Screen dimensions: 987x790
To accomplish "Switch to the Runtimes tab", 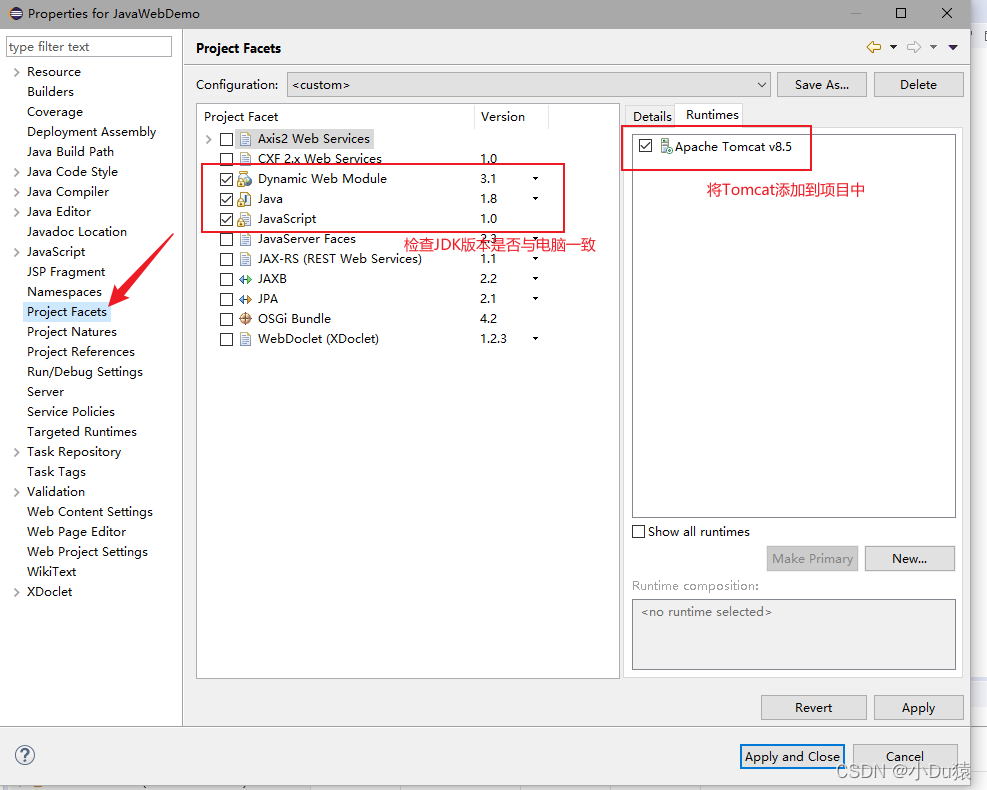I will point(712,115).
